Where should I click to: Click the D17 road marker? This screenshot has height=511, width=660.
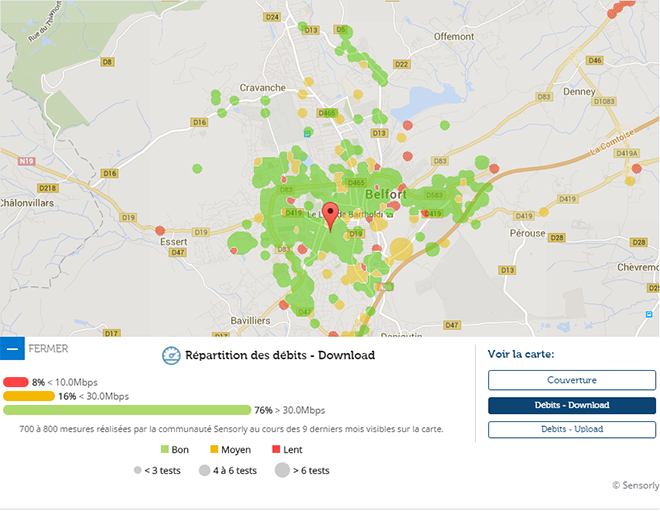tap(112, 333)
